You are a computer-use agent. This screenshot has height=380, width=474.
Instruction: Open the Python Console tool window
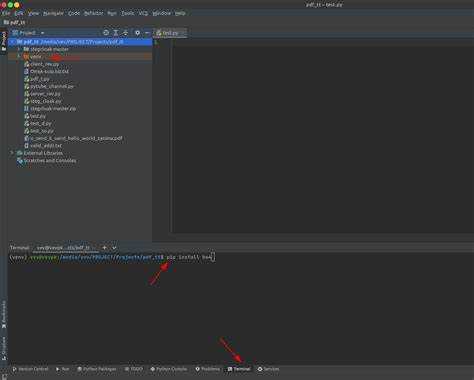pyautogui.click(x=168, y=369)
